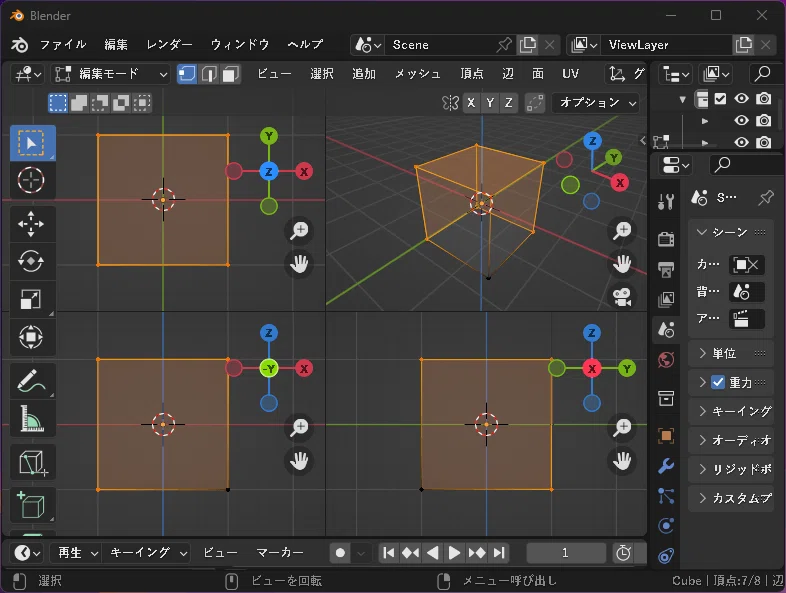
Task: Toggle X axis mirror button
Action: coord(471,103)
